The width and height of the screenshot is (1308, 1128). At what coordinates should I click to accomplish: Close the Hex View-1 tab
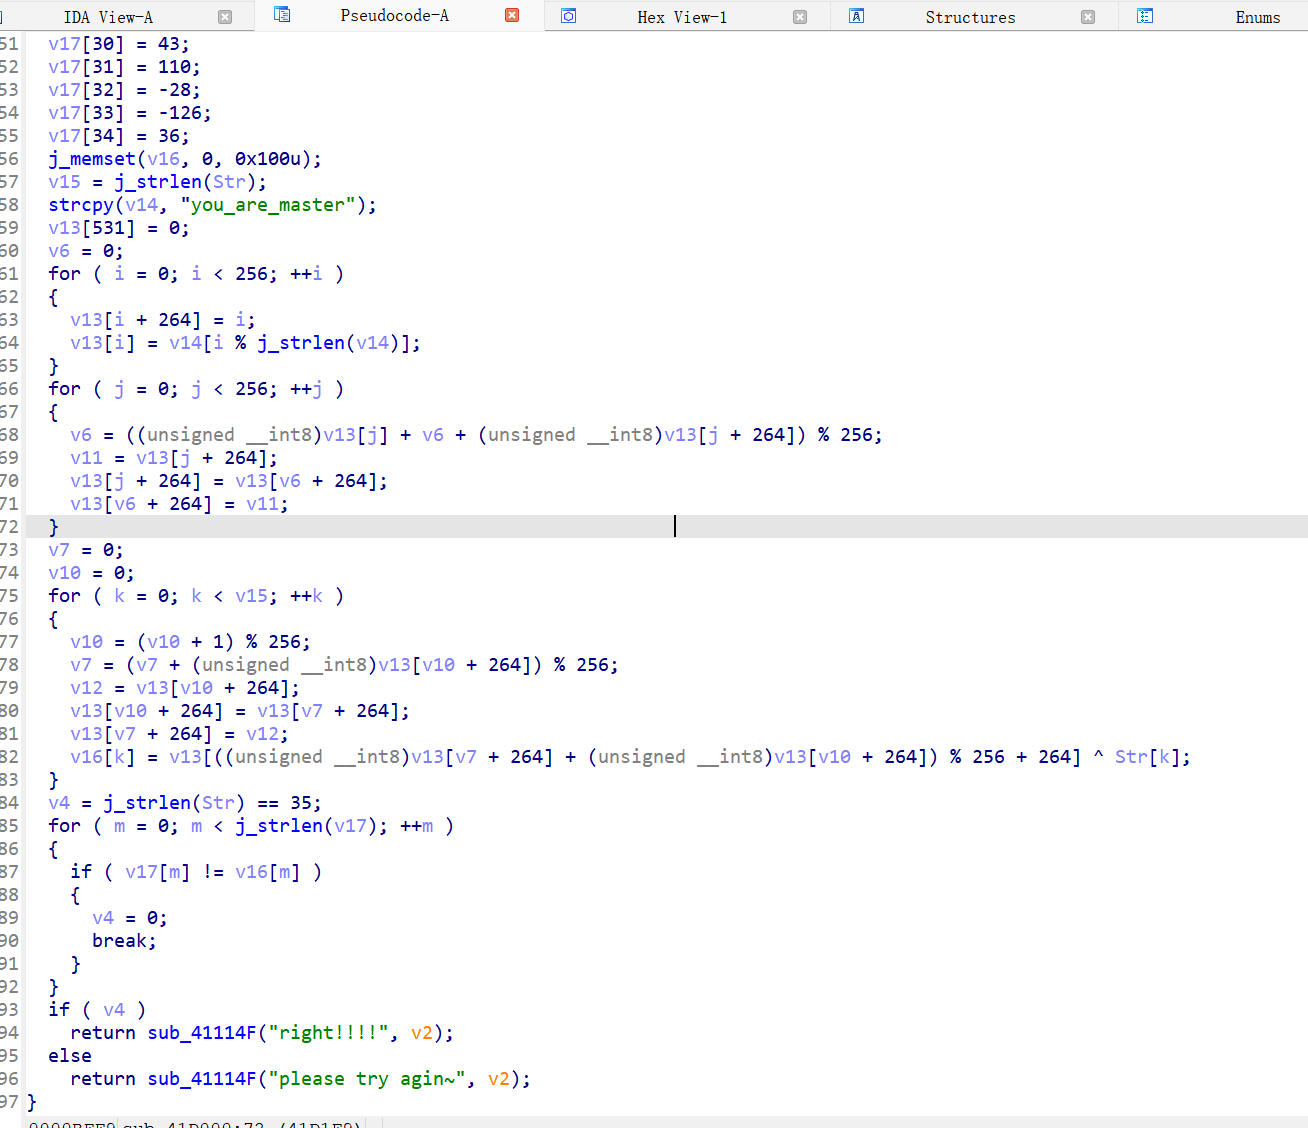click(x=800, y=17)
